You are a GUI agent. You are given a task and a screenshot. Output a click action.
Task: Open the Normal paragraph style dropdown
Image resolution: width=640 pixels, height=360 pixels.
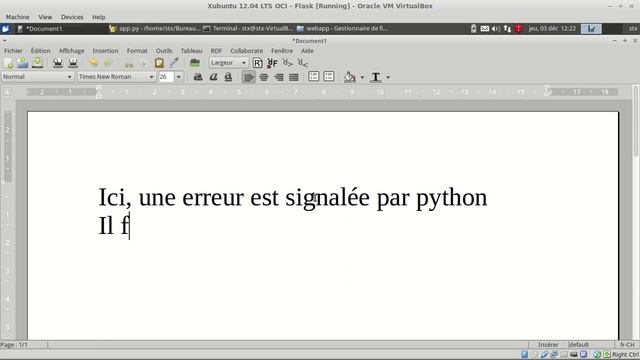click(37, 77)
